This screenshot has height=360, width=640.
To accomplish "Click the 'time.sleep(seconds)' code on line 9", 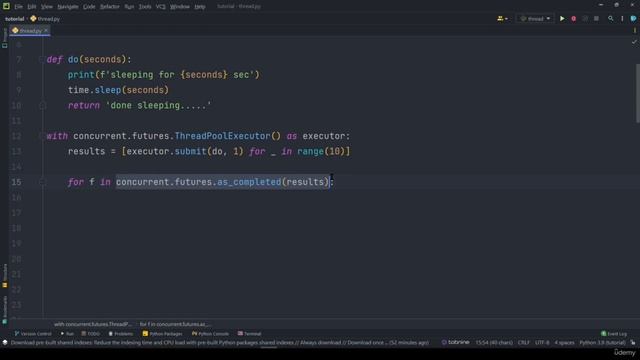I will point(118,90).
